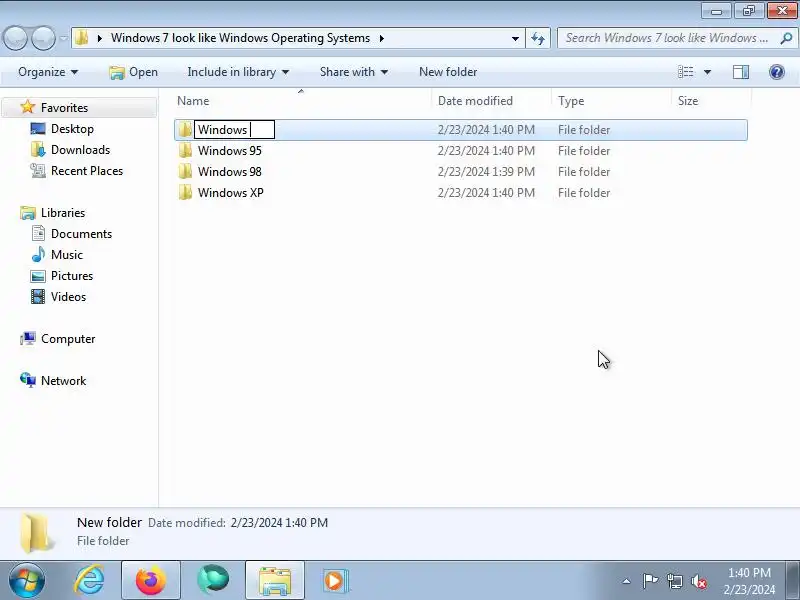Open the address bar previous locations dropdown
The width and height of the screenshot is (800, 600).
tap(515, 38)
